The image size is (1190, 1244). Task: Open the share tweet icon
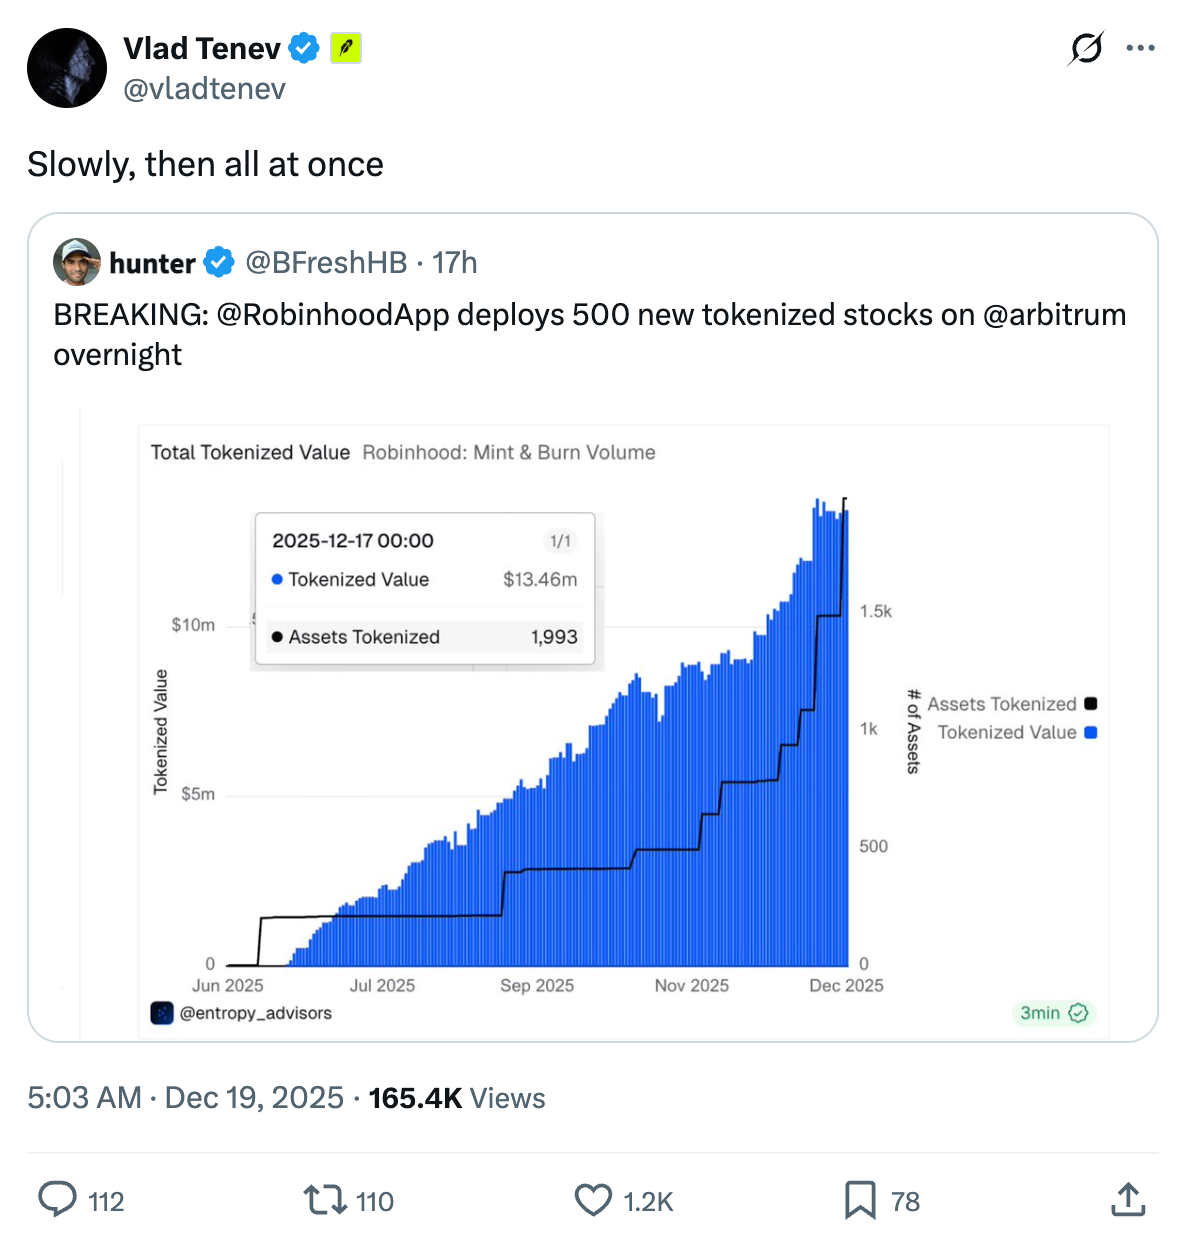click(1128, 1199)
